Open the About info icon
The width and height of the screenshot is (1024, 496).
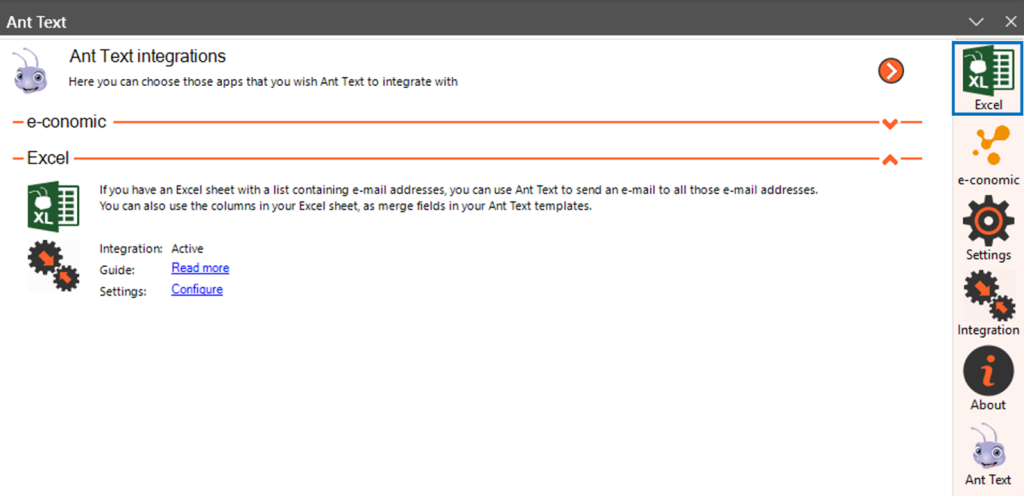[988, 379]
